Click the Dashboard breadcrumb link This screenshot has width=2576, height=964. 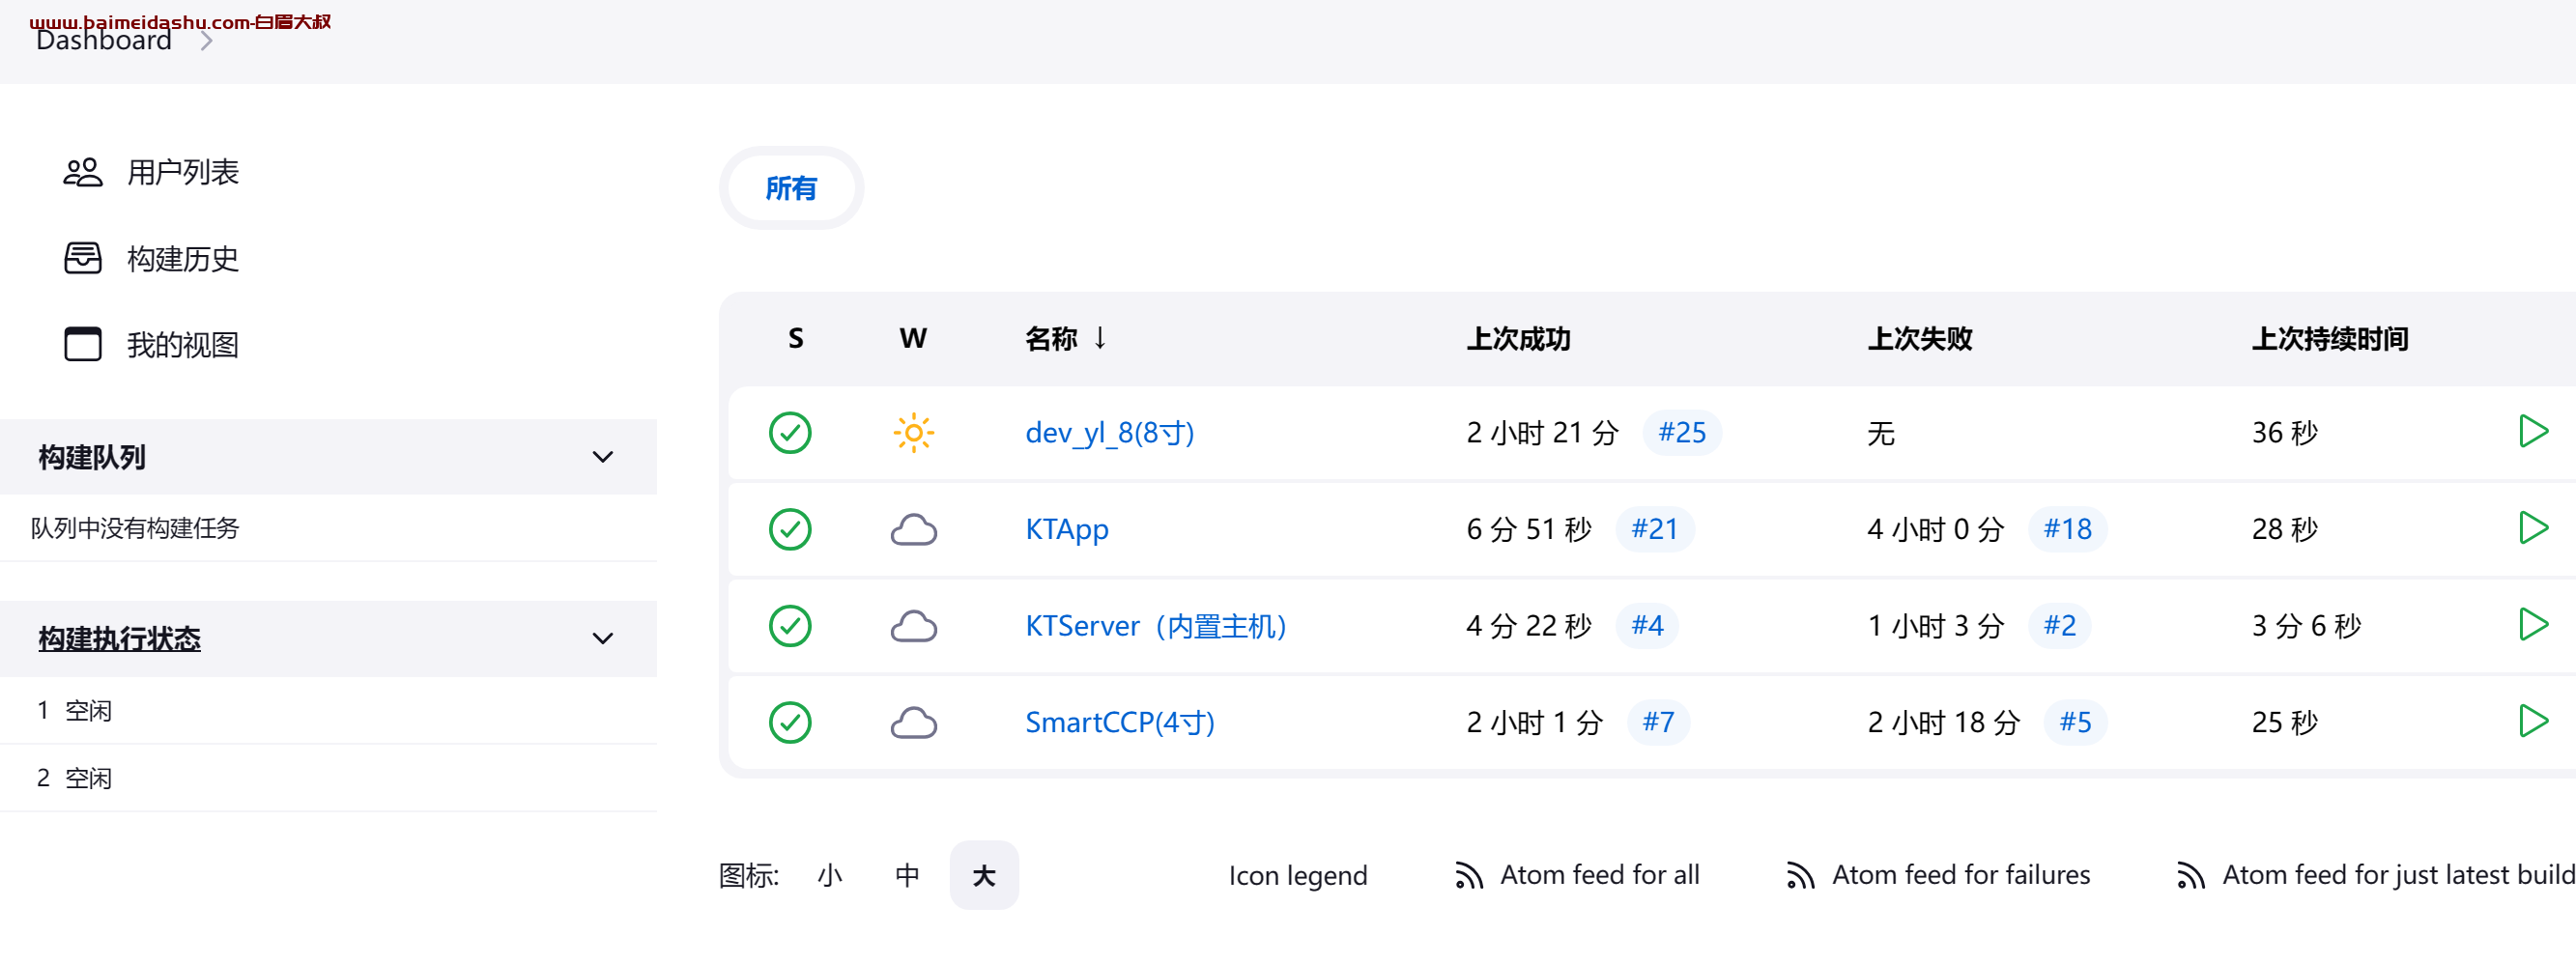[x=104, y=41]
